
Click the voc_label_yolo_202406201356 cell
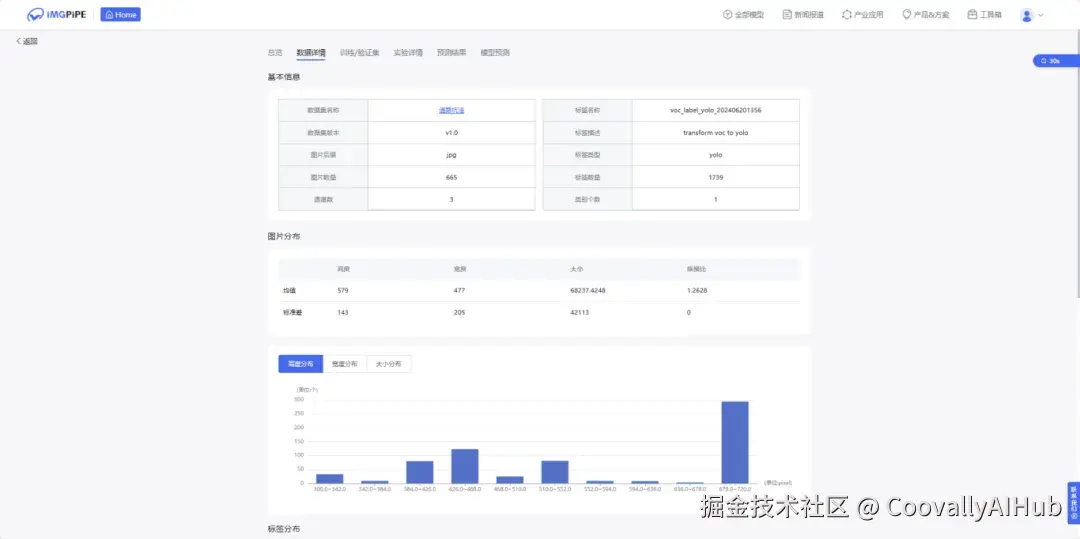click(x=716, y=110)
